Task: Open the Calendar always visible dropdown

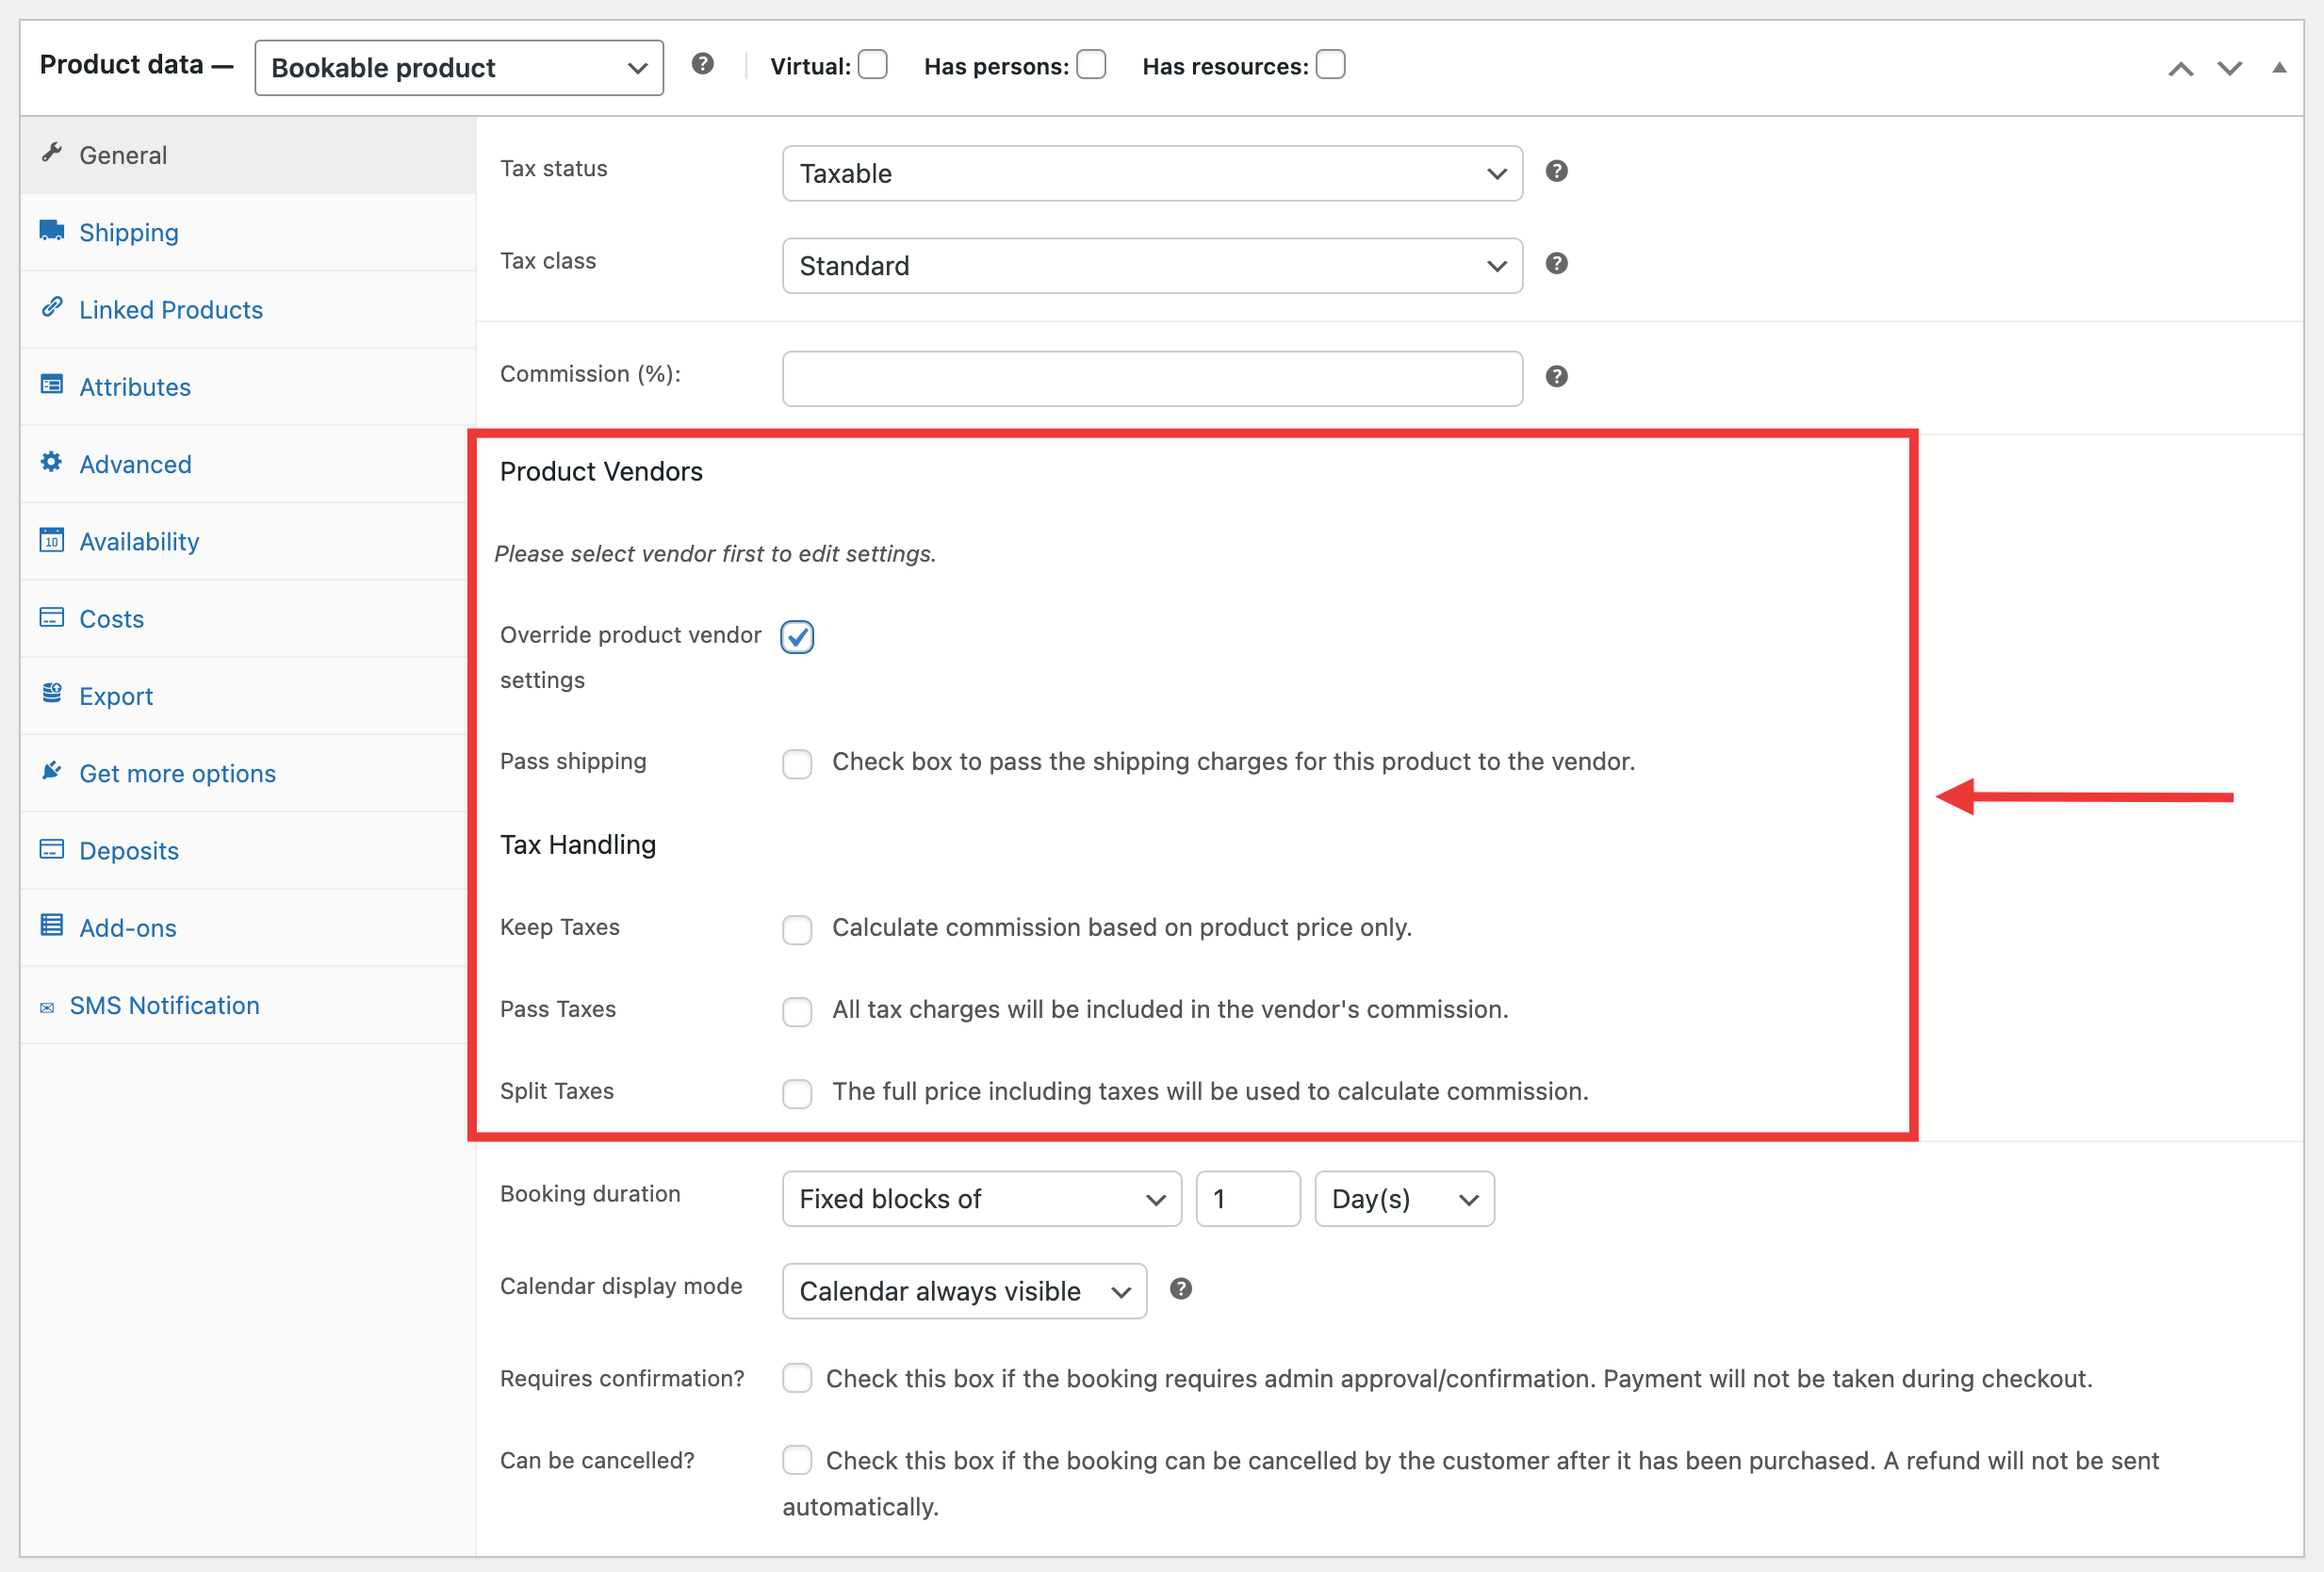Action: pos(963,1290)
